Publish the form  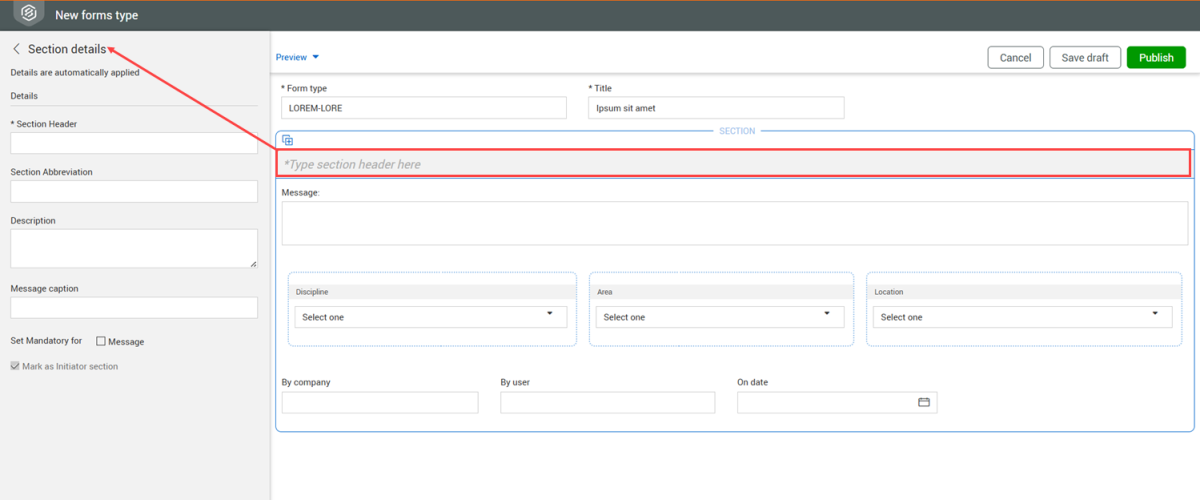[1155, 58]
